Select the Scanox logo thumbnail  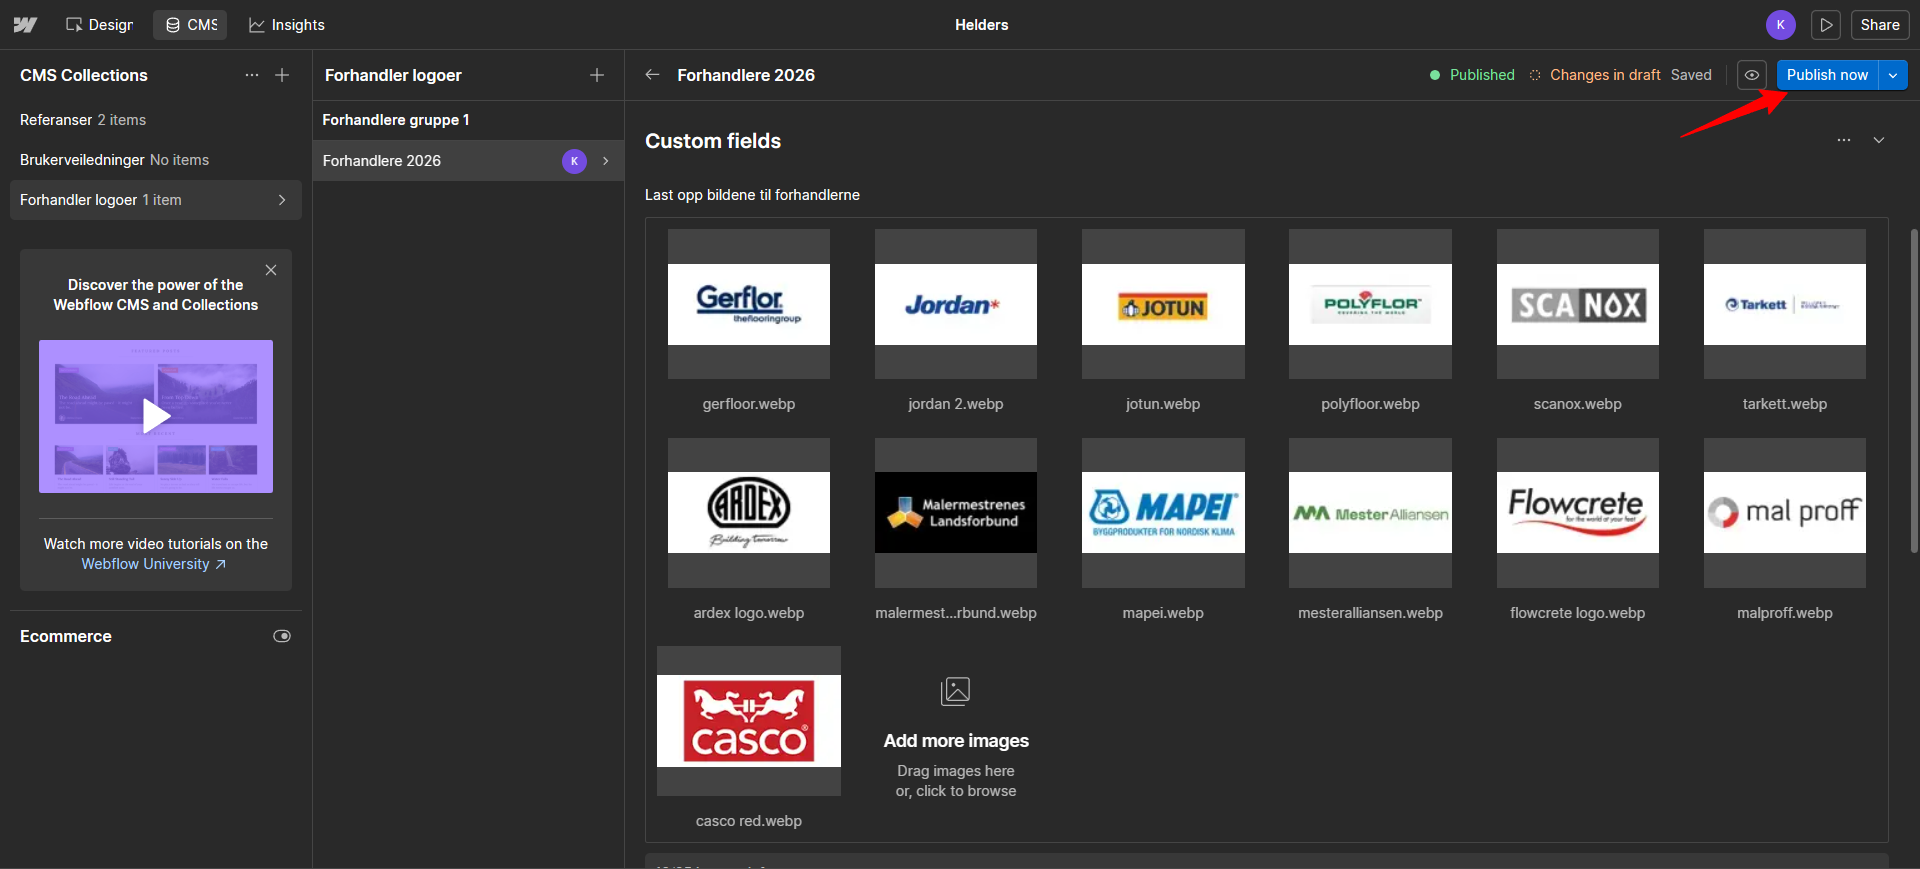click(x=1578, y=304)
